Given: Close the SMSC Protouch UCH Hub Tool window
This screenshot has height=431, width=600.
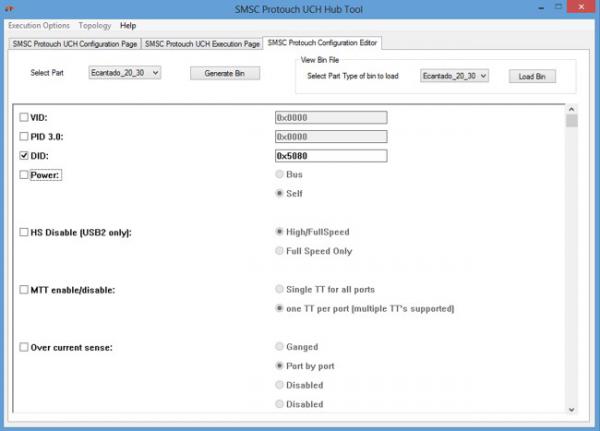Looking at the screenshot, I should click(581, 7).
